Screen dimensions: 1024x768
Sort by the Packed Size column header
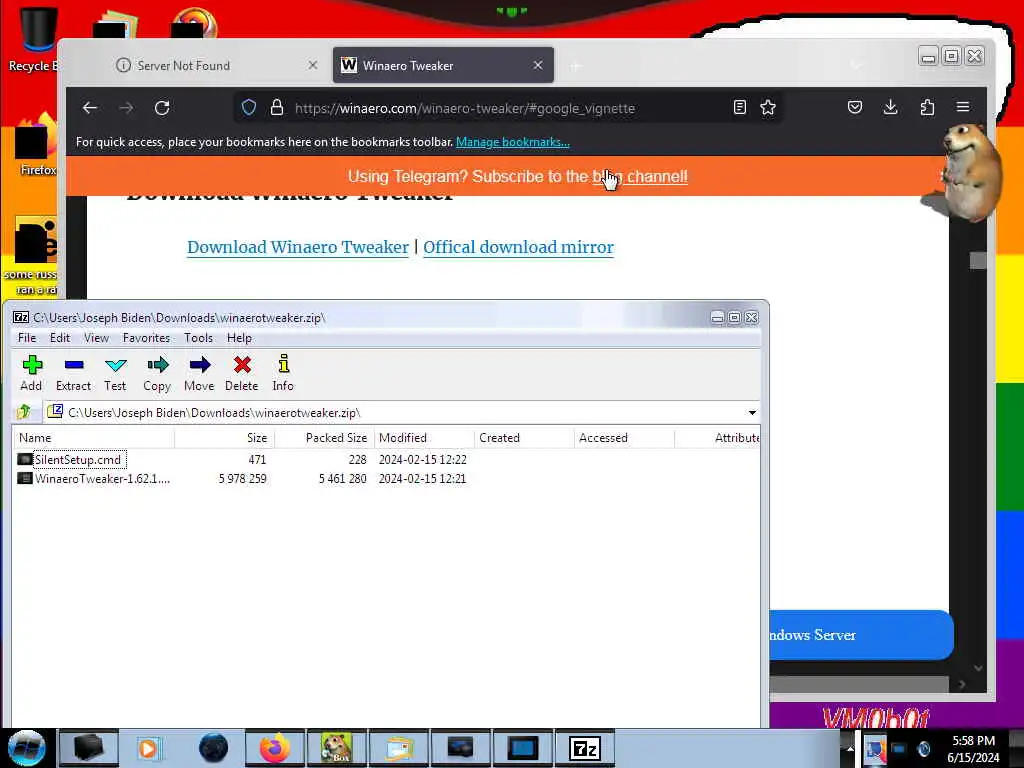(325, 438)
